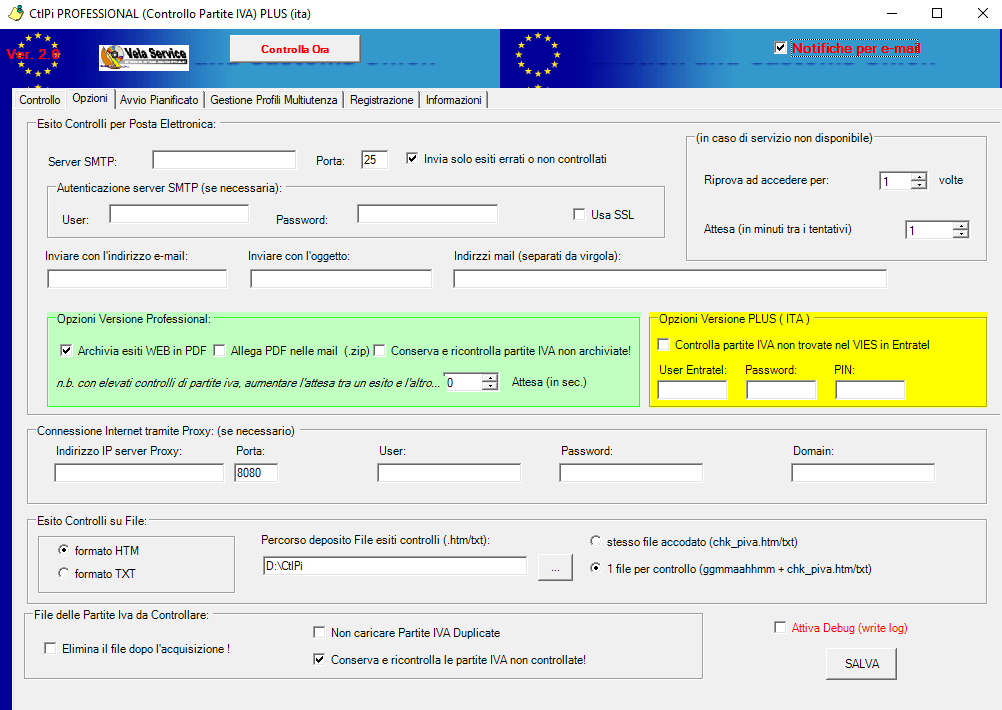Click Controlla Ora button
Viewport: 1002px width, 710px height.
coord(295,49)
